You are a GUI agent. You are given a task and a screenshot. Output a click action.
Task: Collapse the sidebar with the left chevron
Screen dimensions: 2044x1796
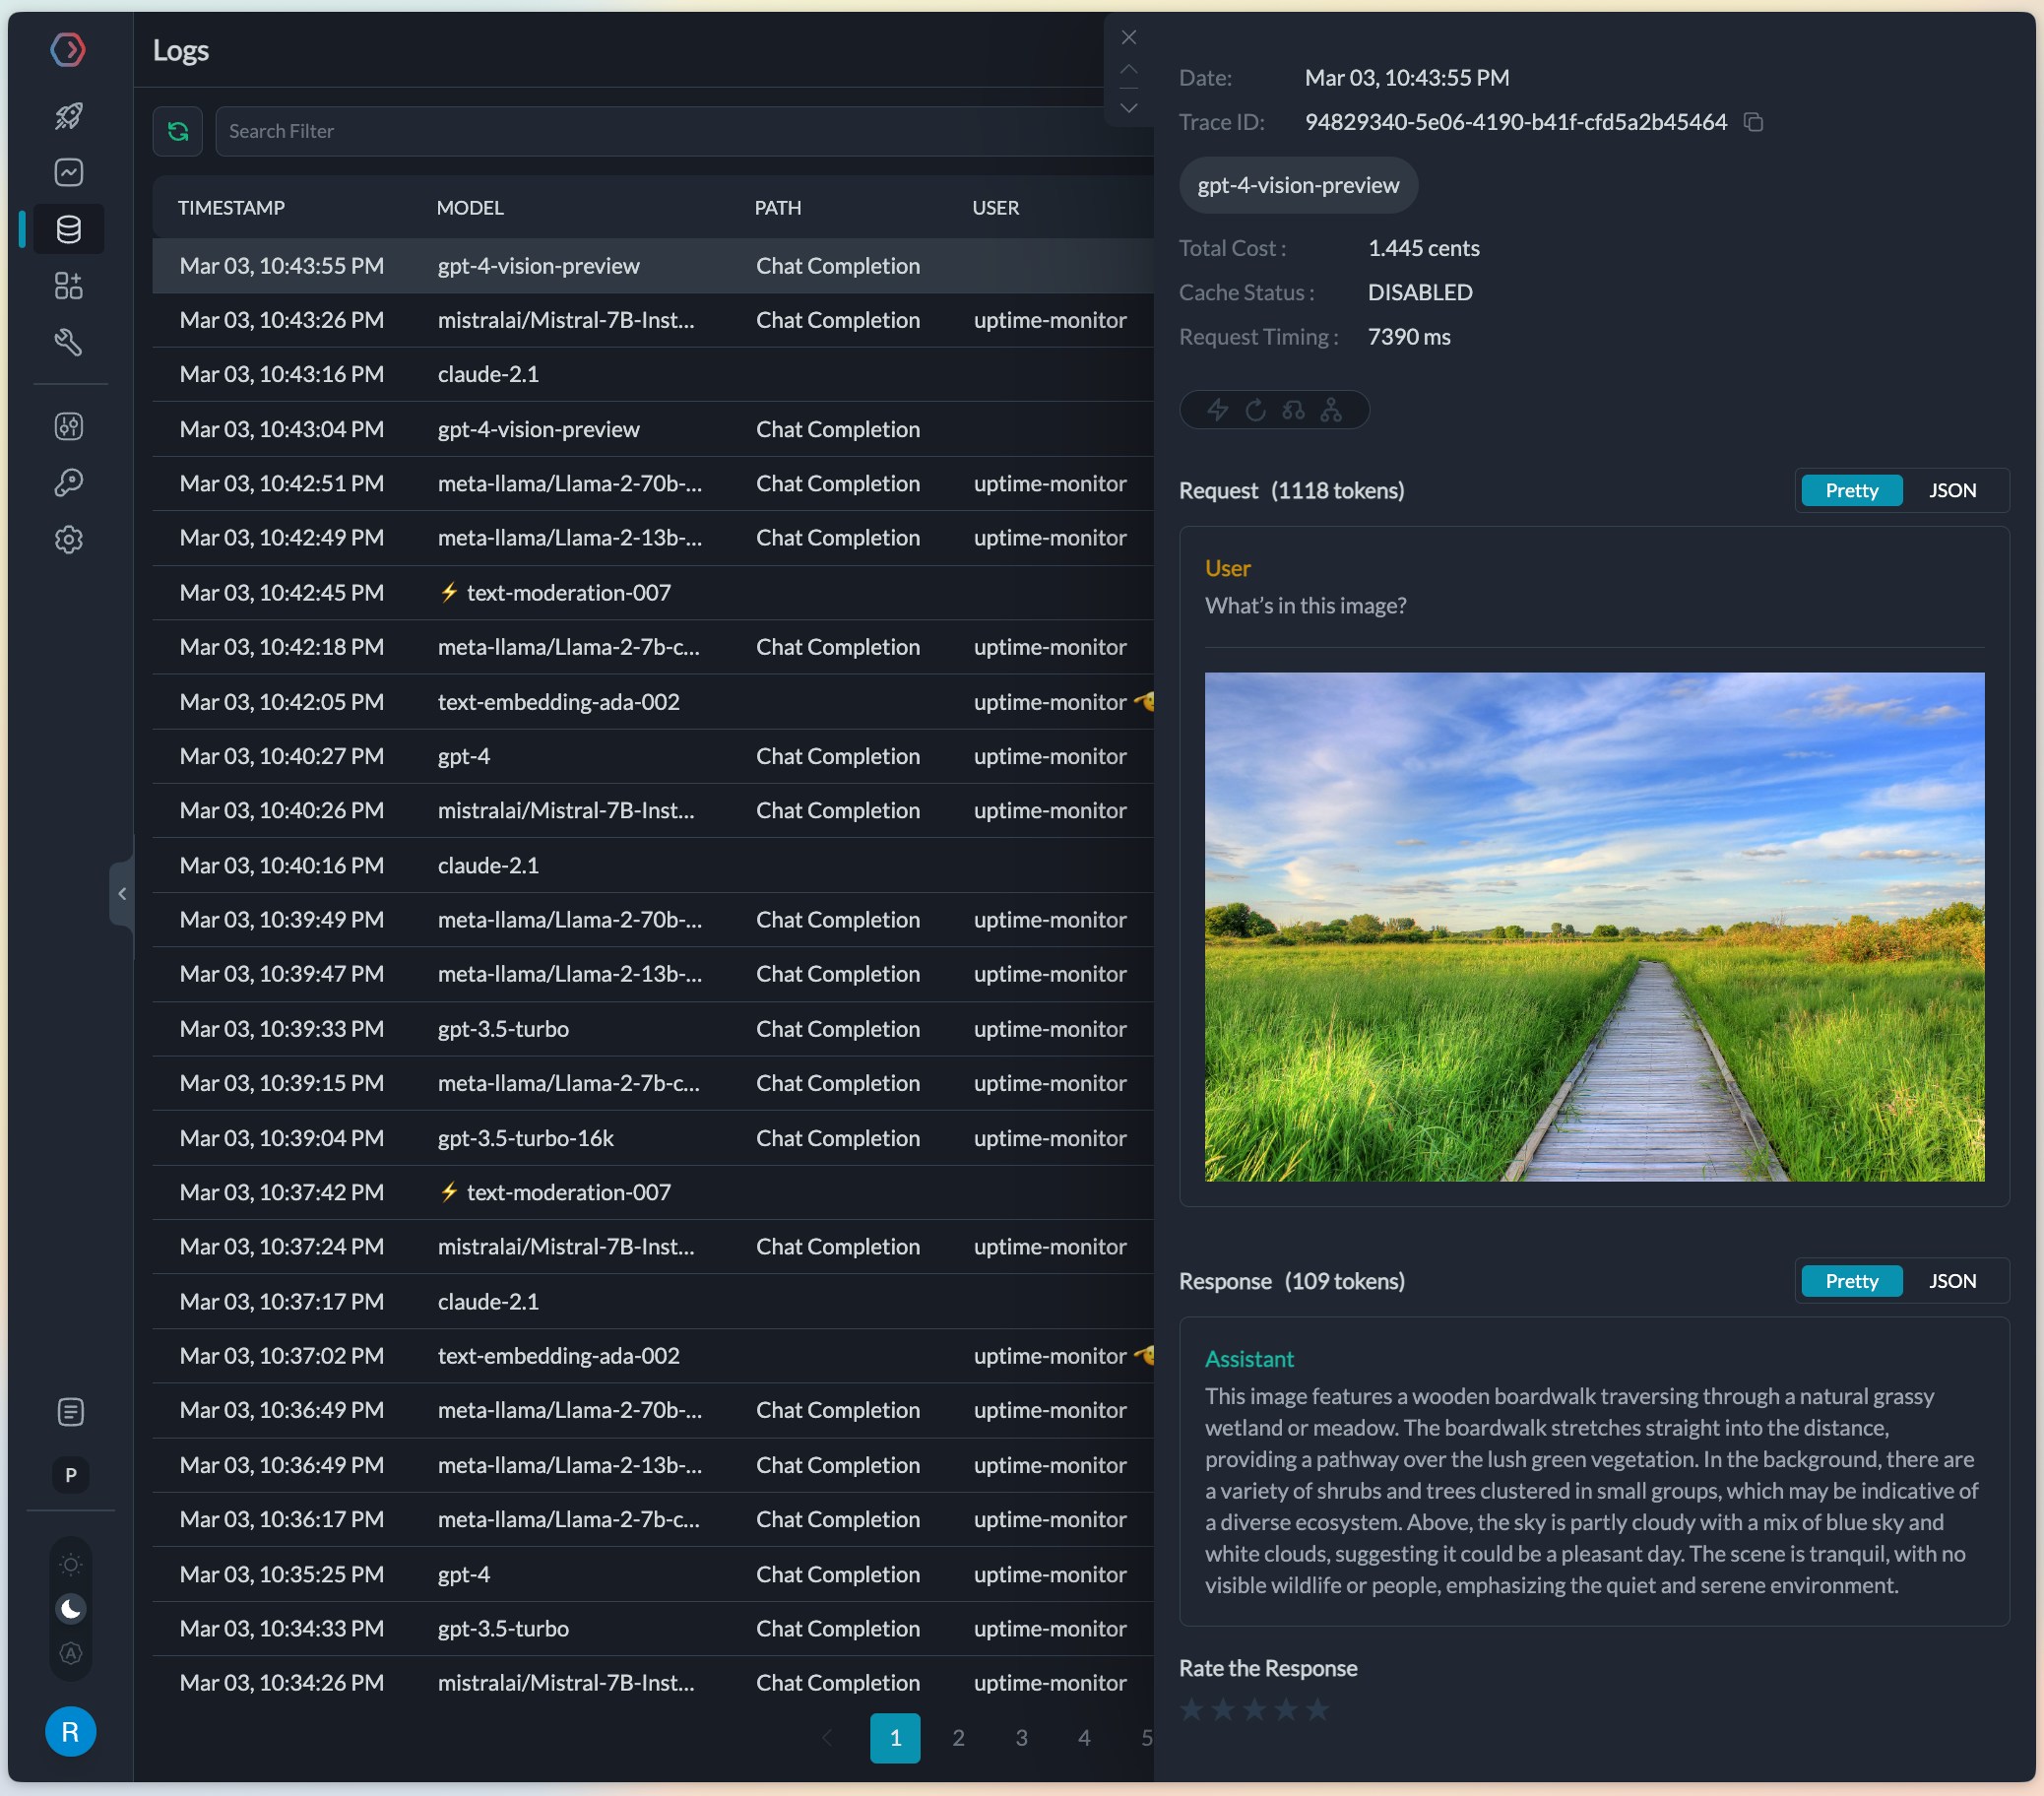click(x=122, y=894)
